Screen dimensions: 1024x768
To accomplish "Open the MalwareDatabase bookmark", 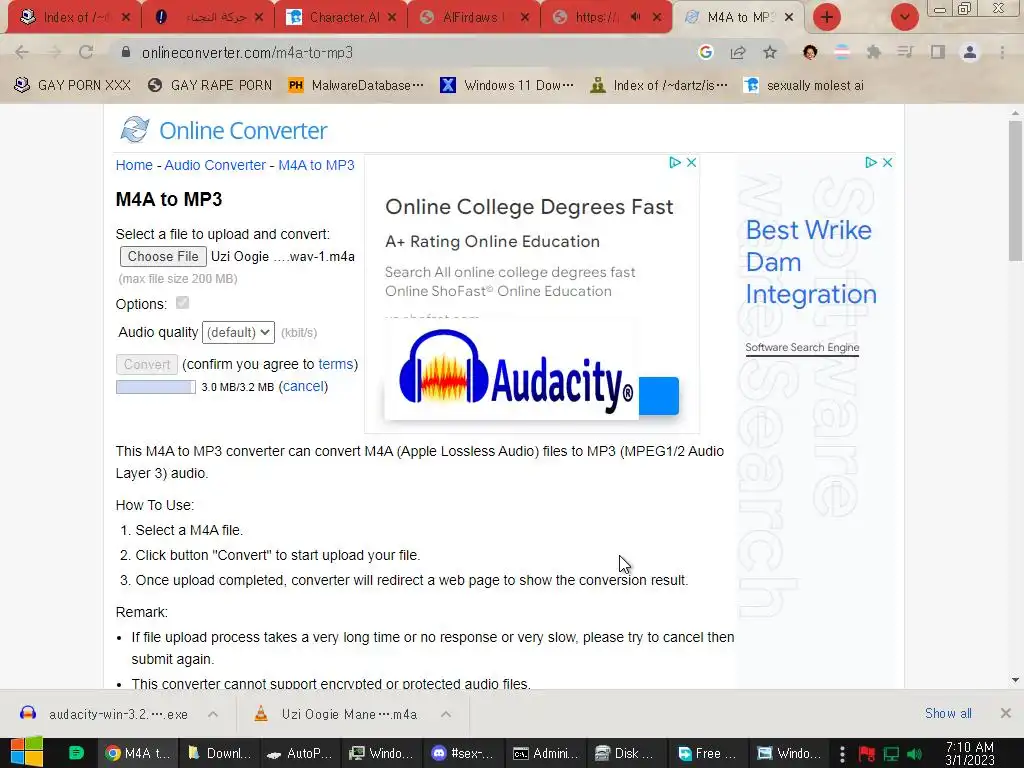I will coord(357,85).
